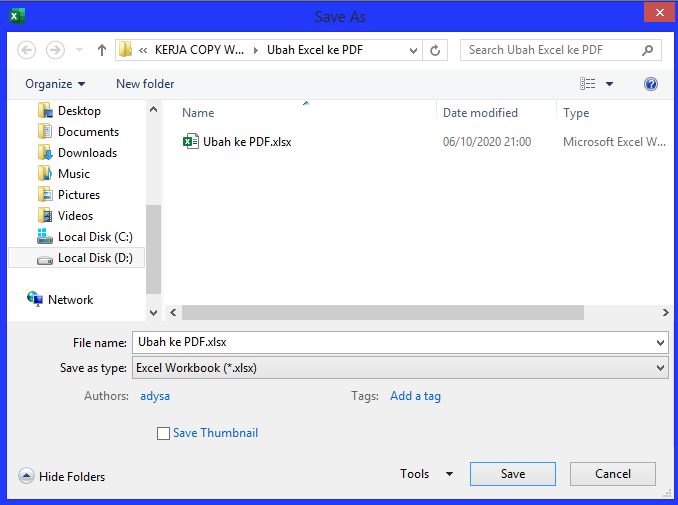
Task: Click the search magnifier icon
Action: [647, 50]
